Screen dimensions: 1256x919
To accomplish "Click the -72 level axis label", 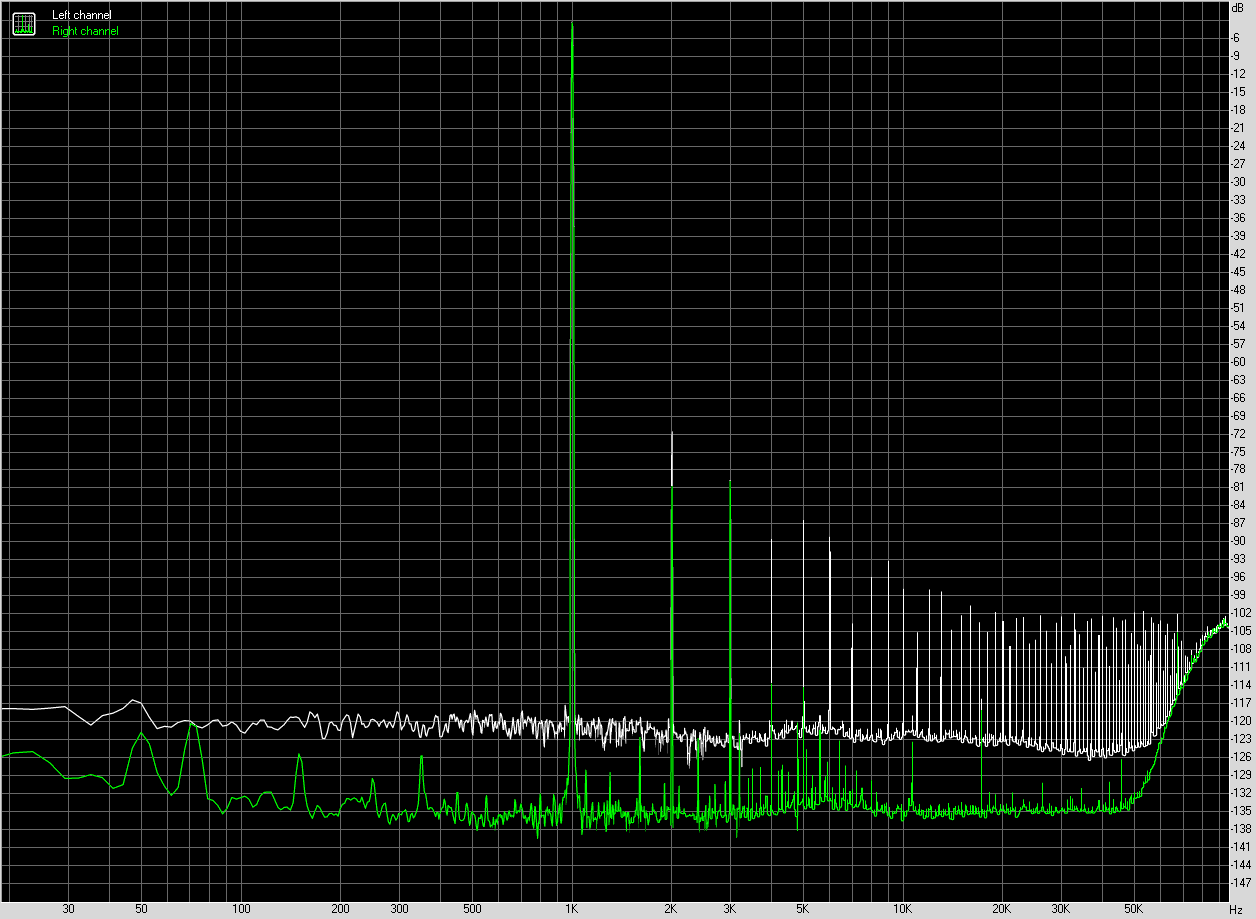I will (1237, 433).
